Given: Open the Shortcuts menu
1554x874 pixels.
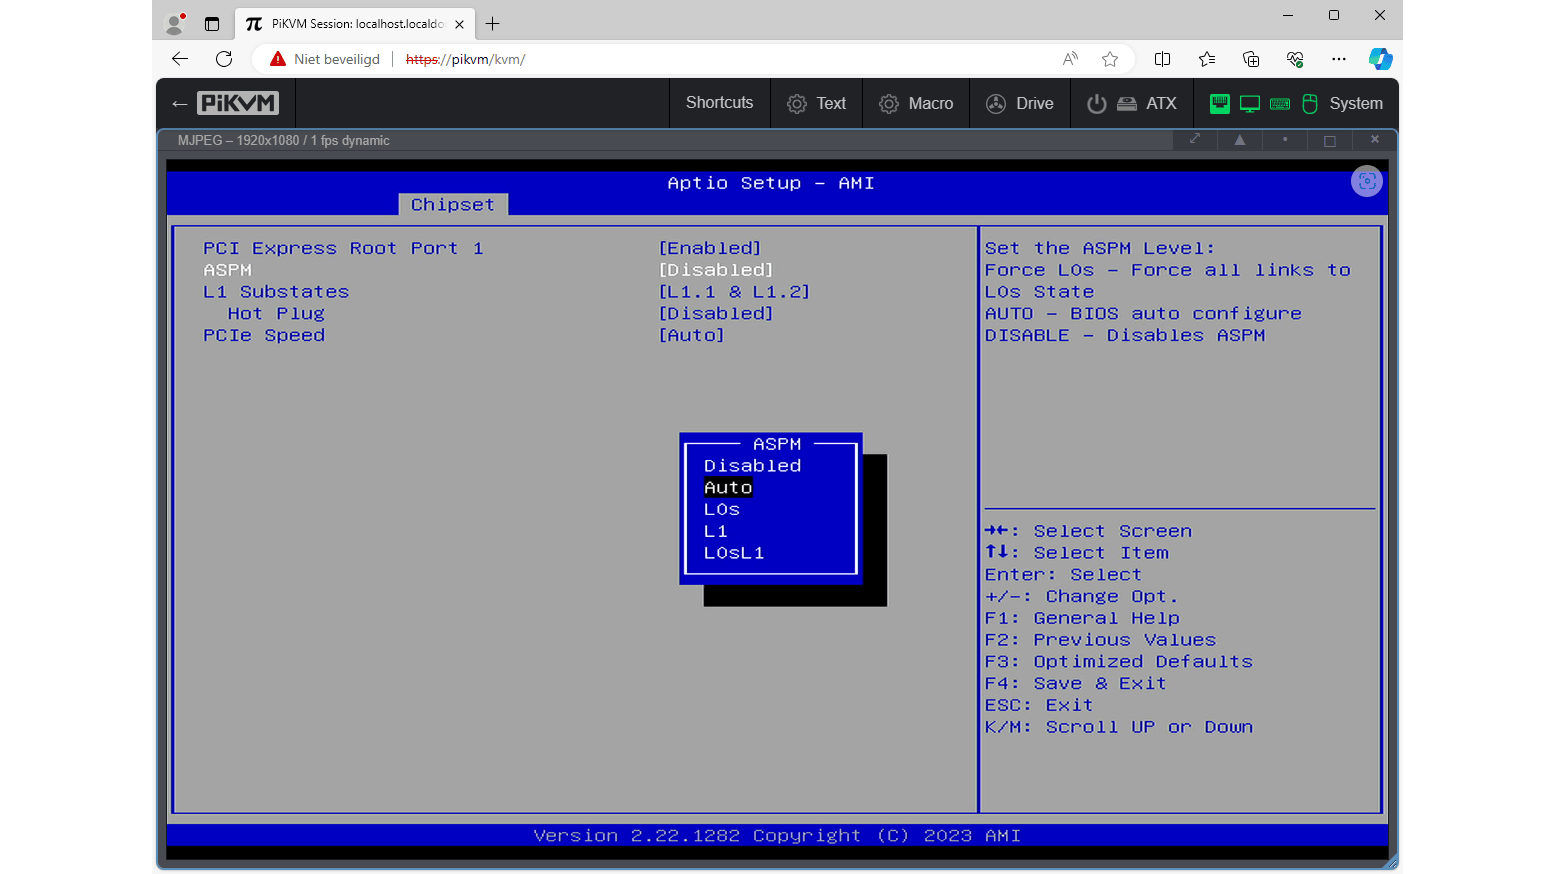Looking at the screenshot, I should pyautogui.click(x=720, y=103).
